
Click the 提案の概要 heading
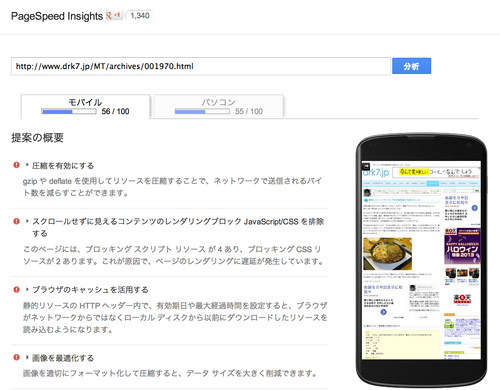[37, 137]
